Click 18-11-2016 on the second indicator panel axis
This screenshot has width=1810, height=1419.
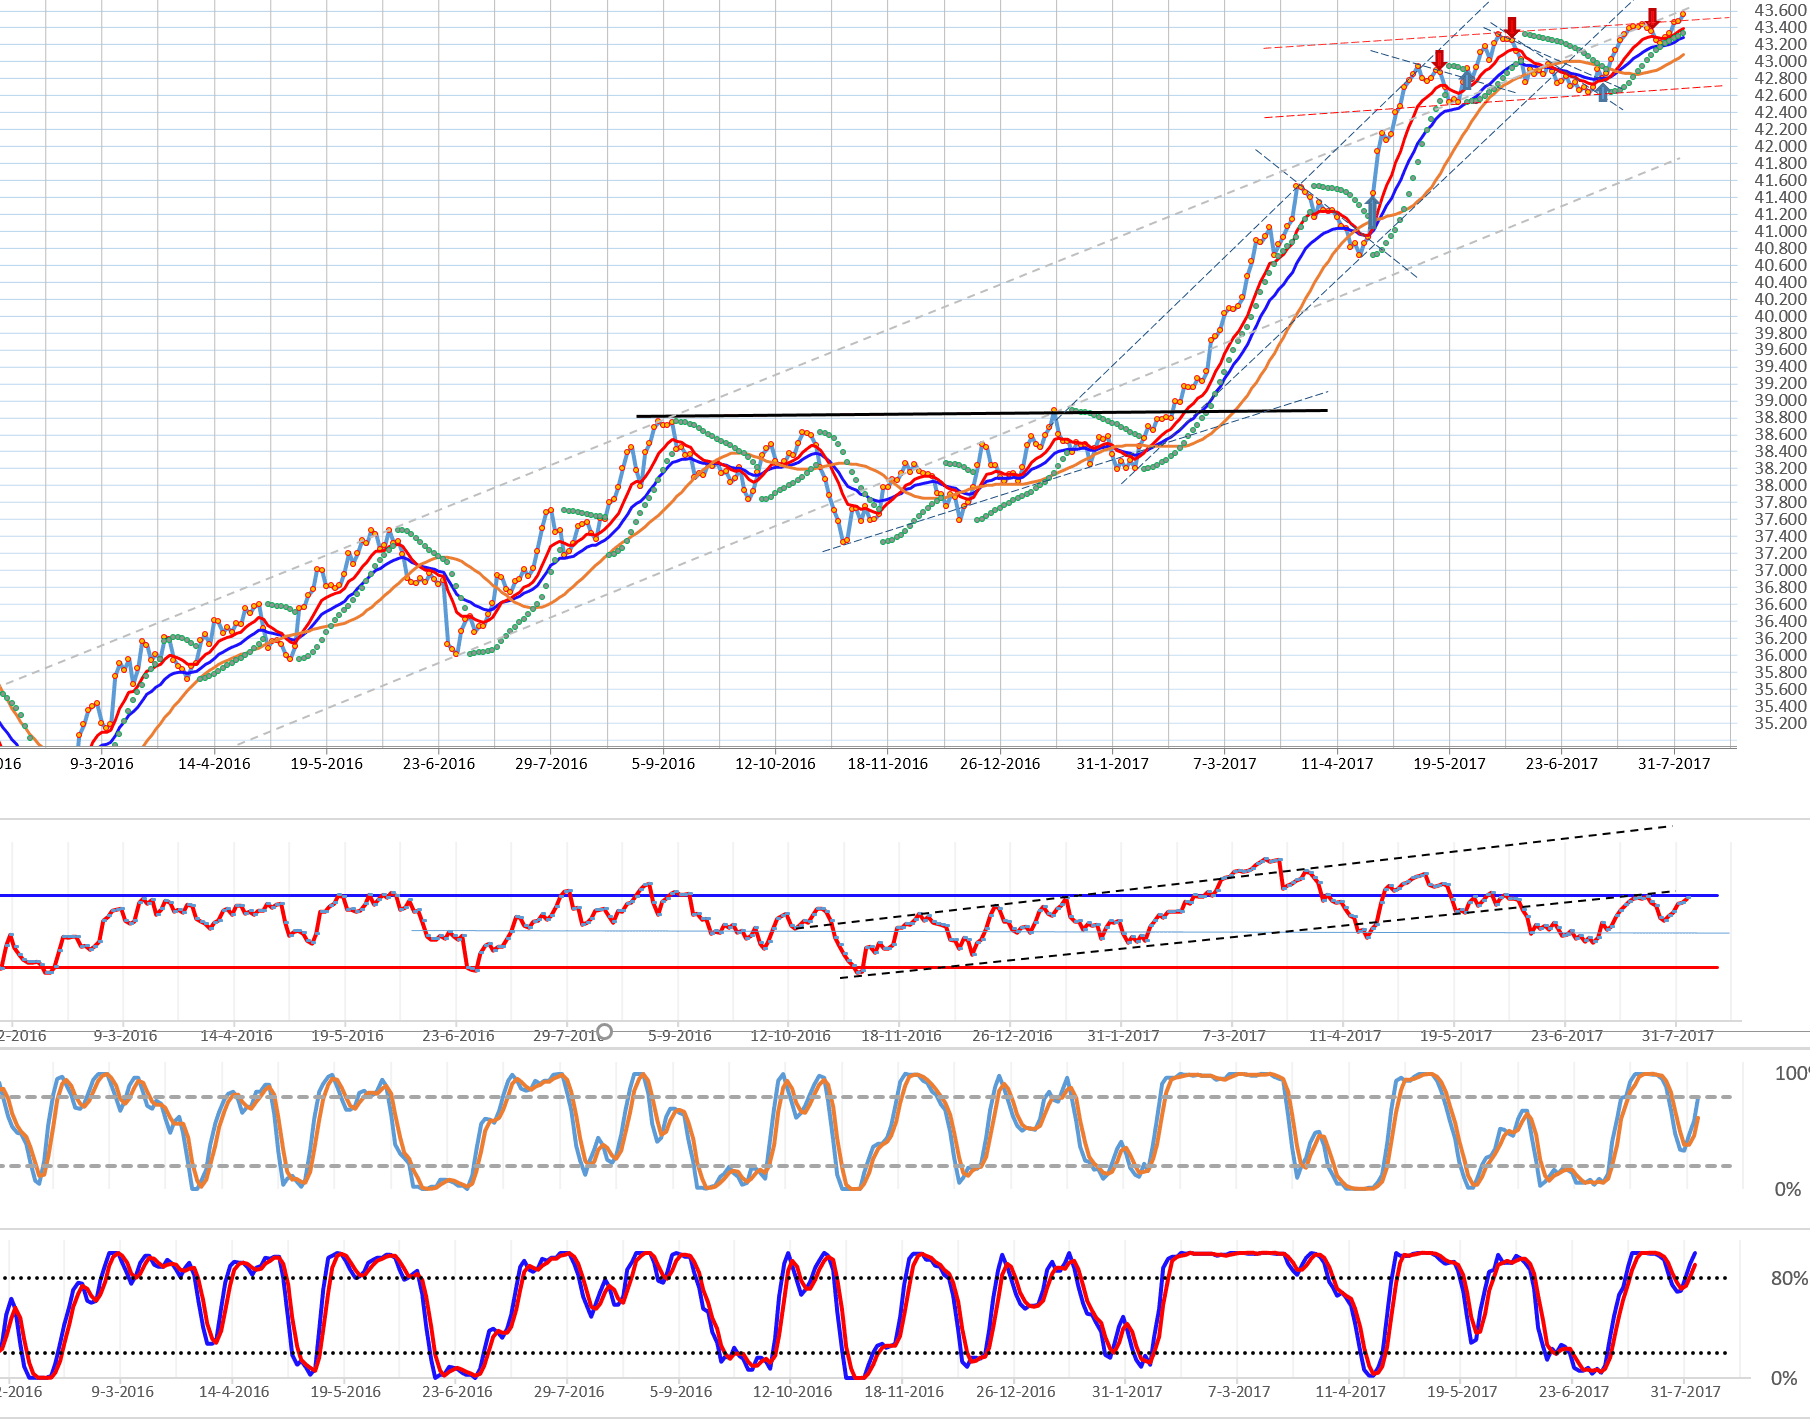point(901,1036)
